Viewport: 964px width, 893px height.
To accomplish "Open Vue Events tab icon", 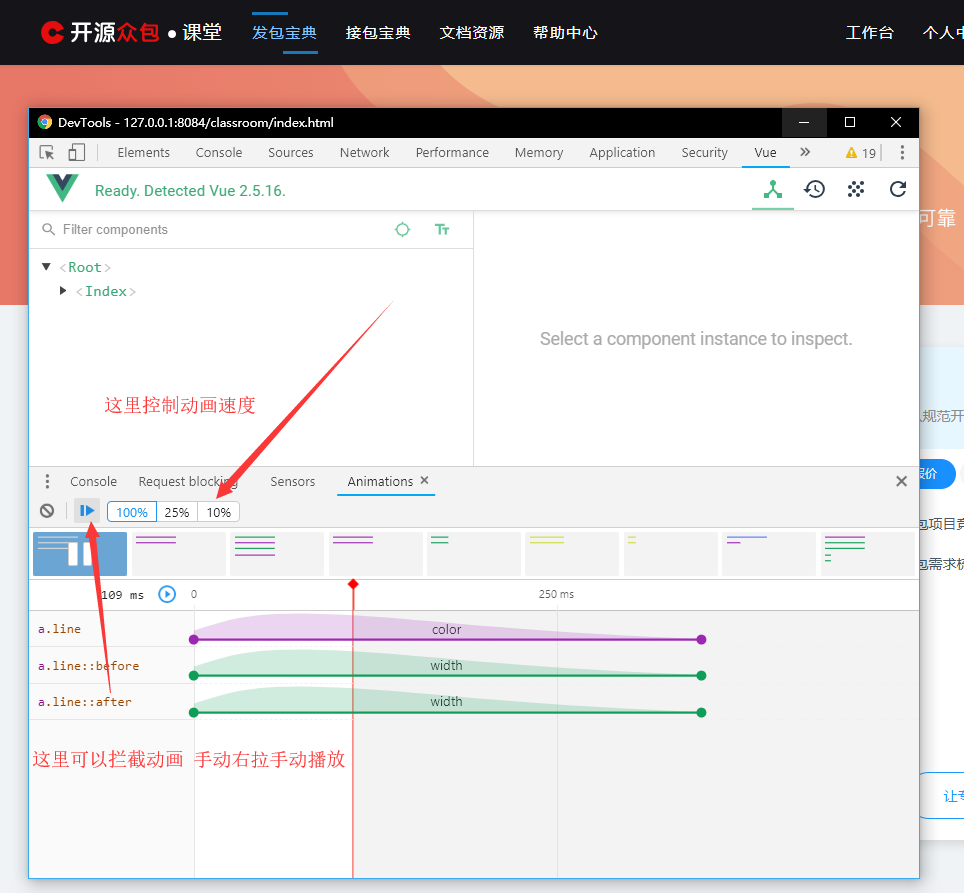I will (856, 189).
